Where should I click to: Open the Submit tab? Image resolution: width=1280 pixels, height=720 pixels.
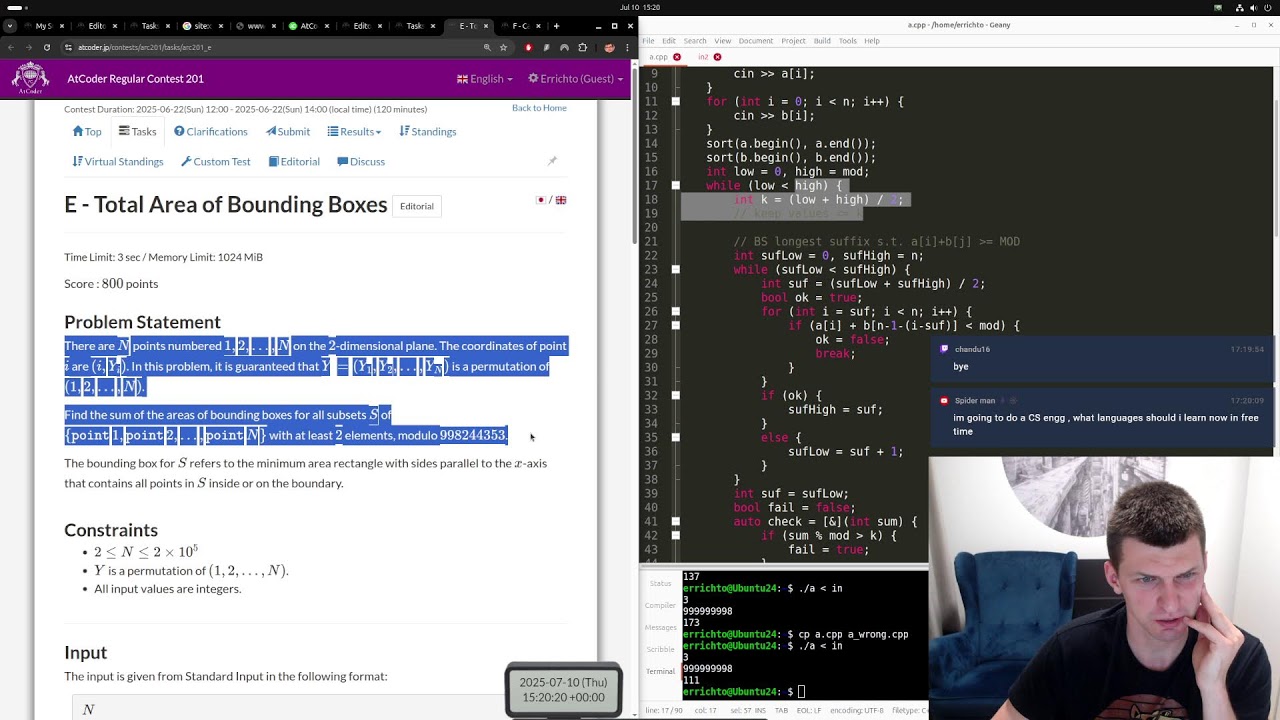tap(288, 131)
